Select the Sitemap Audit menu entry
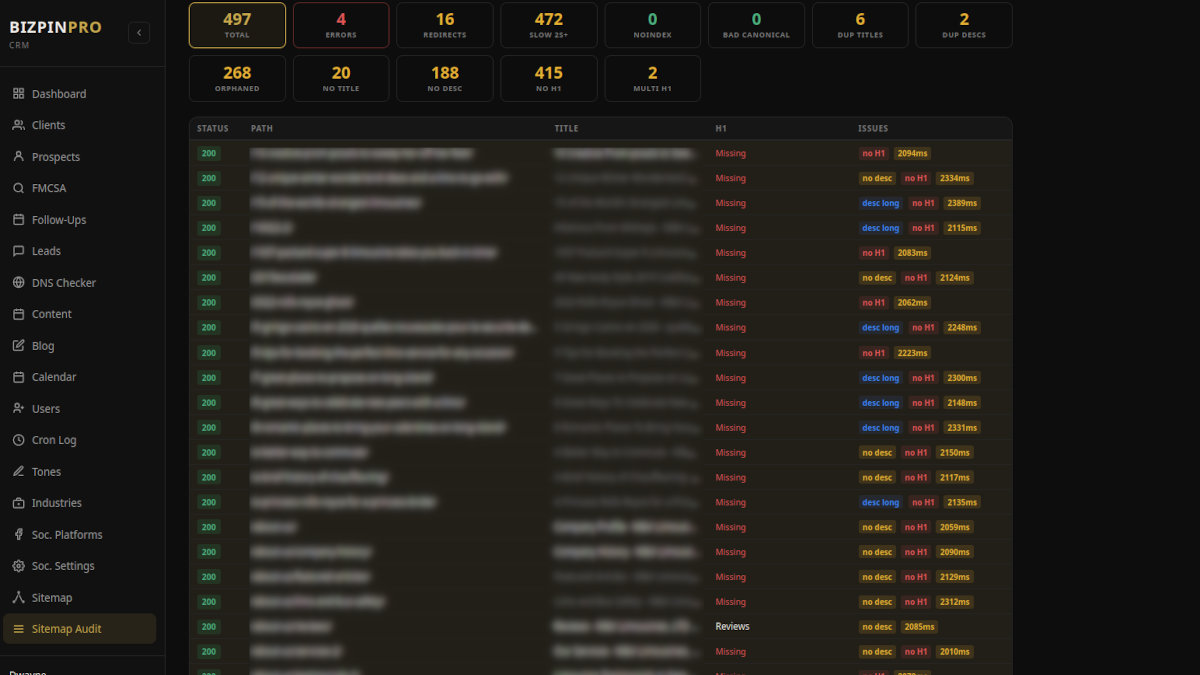The height and width of the screenshot is (675, 1200). click(68, 628)
